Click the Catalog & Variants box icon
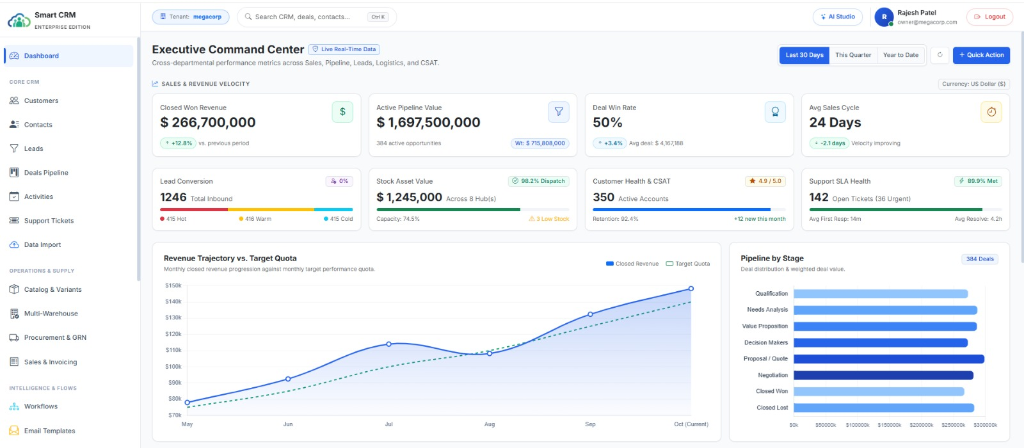This screenshot has height=448, width=1024. click(x=14, y=289)
